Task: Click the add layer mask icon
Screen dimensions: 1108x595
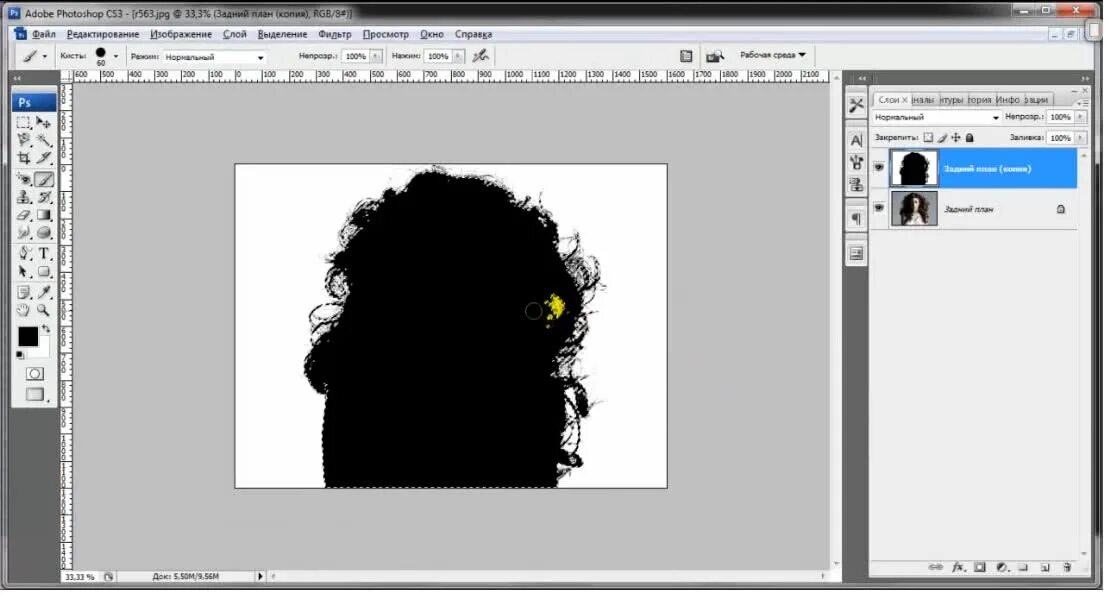Action: point(979,567)
